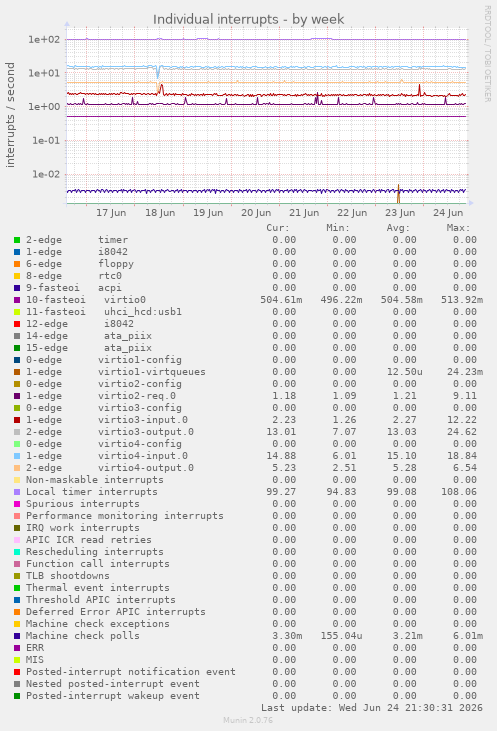Click the 20 Jun date on time axis
Viewport: 497px width, 731px height.
tap(256, 213)
